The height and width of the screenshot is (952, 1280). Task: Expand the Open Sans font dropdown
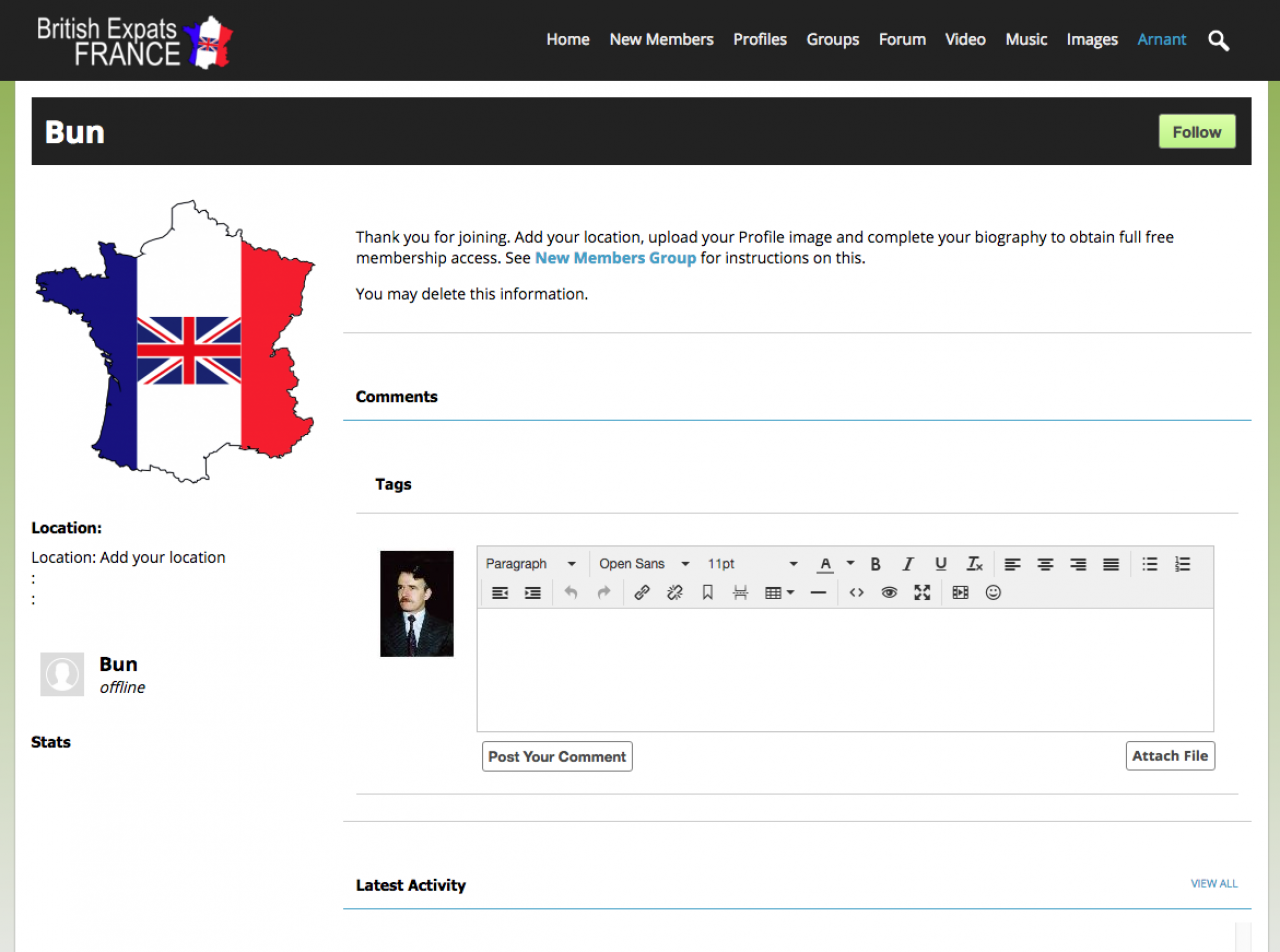click(x=644, y=564)
